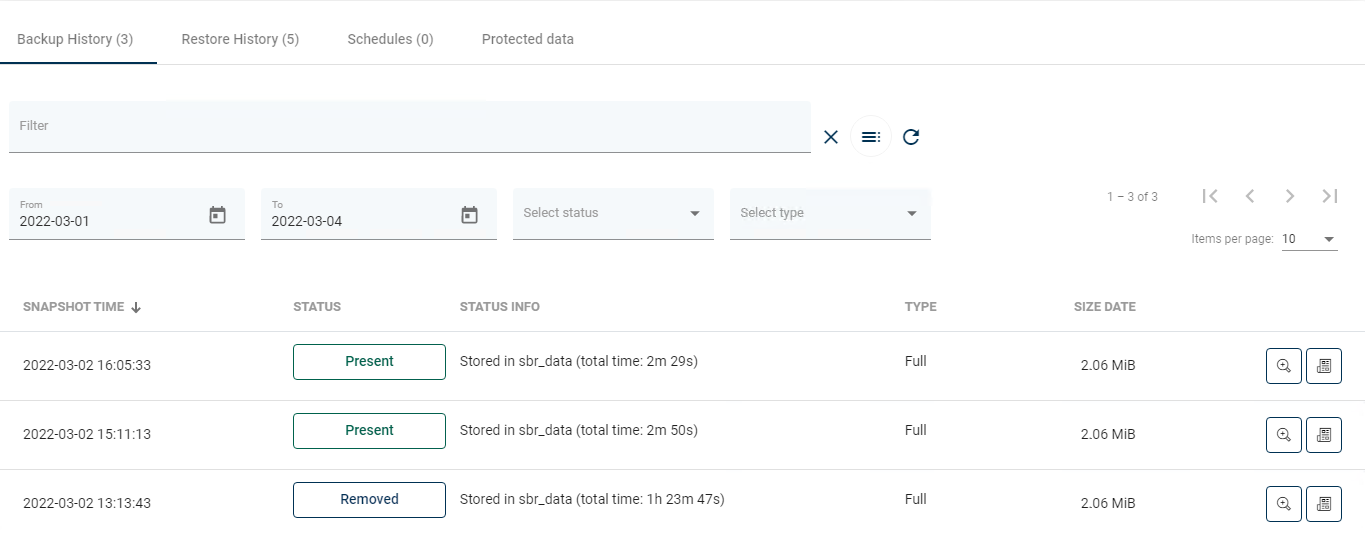
Task: Open the column list options icon
Action: point(870,137)
